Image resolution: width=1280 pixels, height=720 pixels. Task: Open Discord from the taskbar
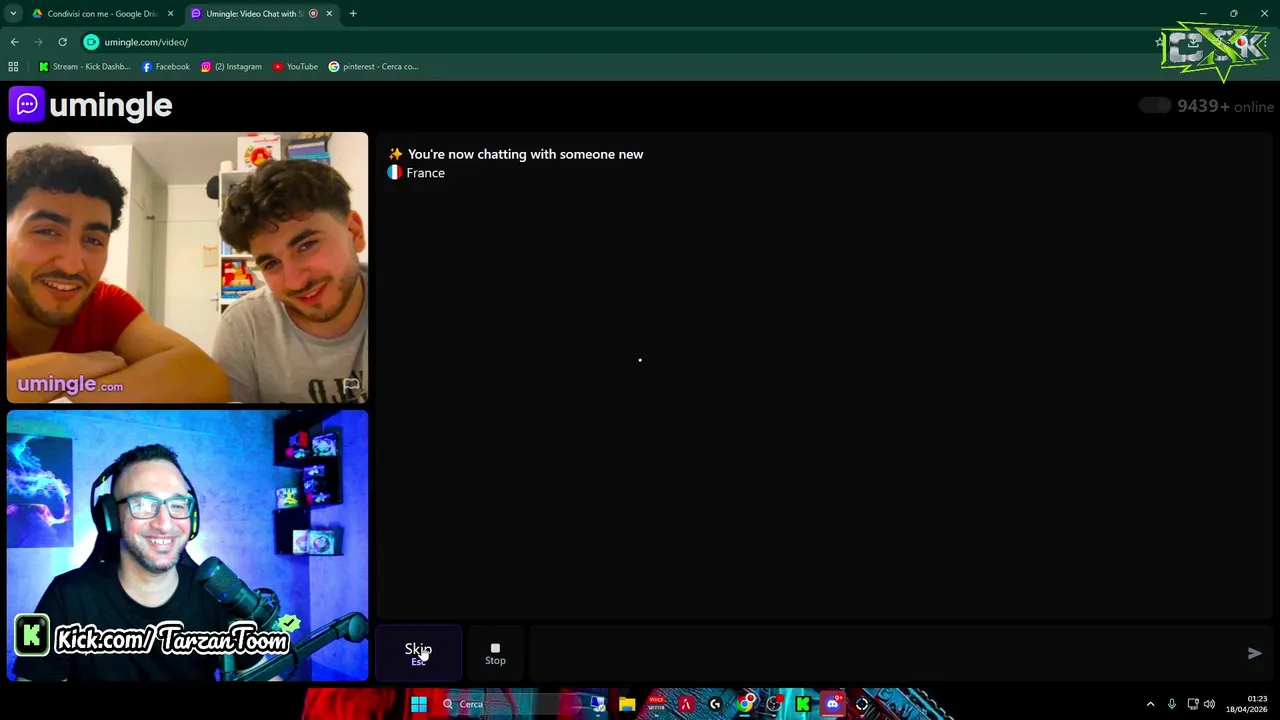[x=832, y=704]
